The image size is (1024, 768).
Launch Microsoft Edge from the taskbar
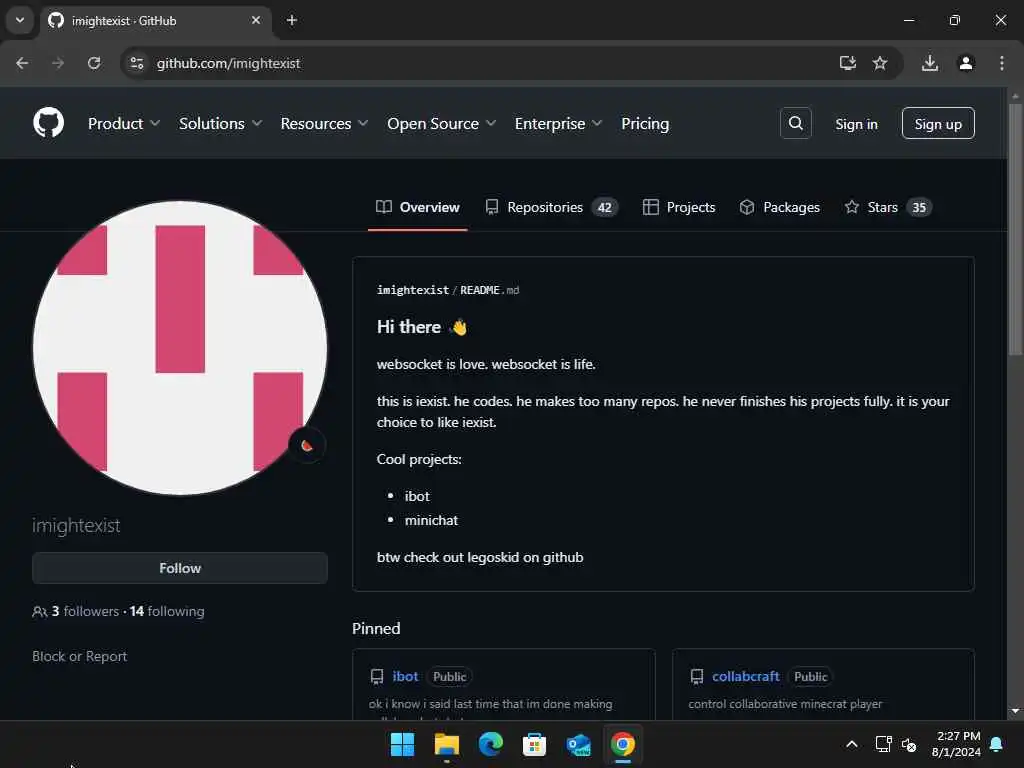(490, 744)
